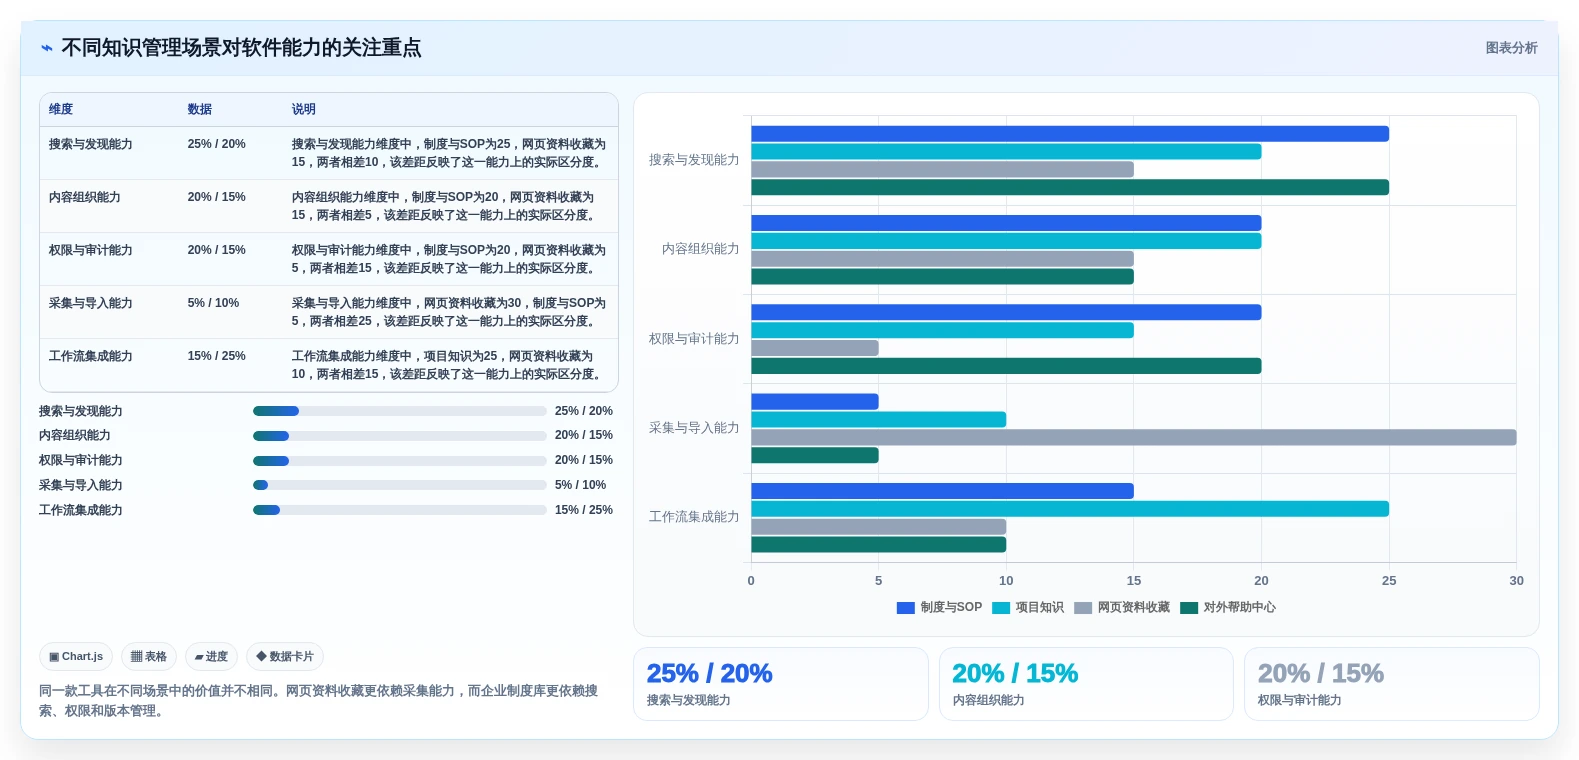
Task: Select the 工作流集成能力 table row name
Action: point(91,356)
